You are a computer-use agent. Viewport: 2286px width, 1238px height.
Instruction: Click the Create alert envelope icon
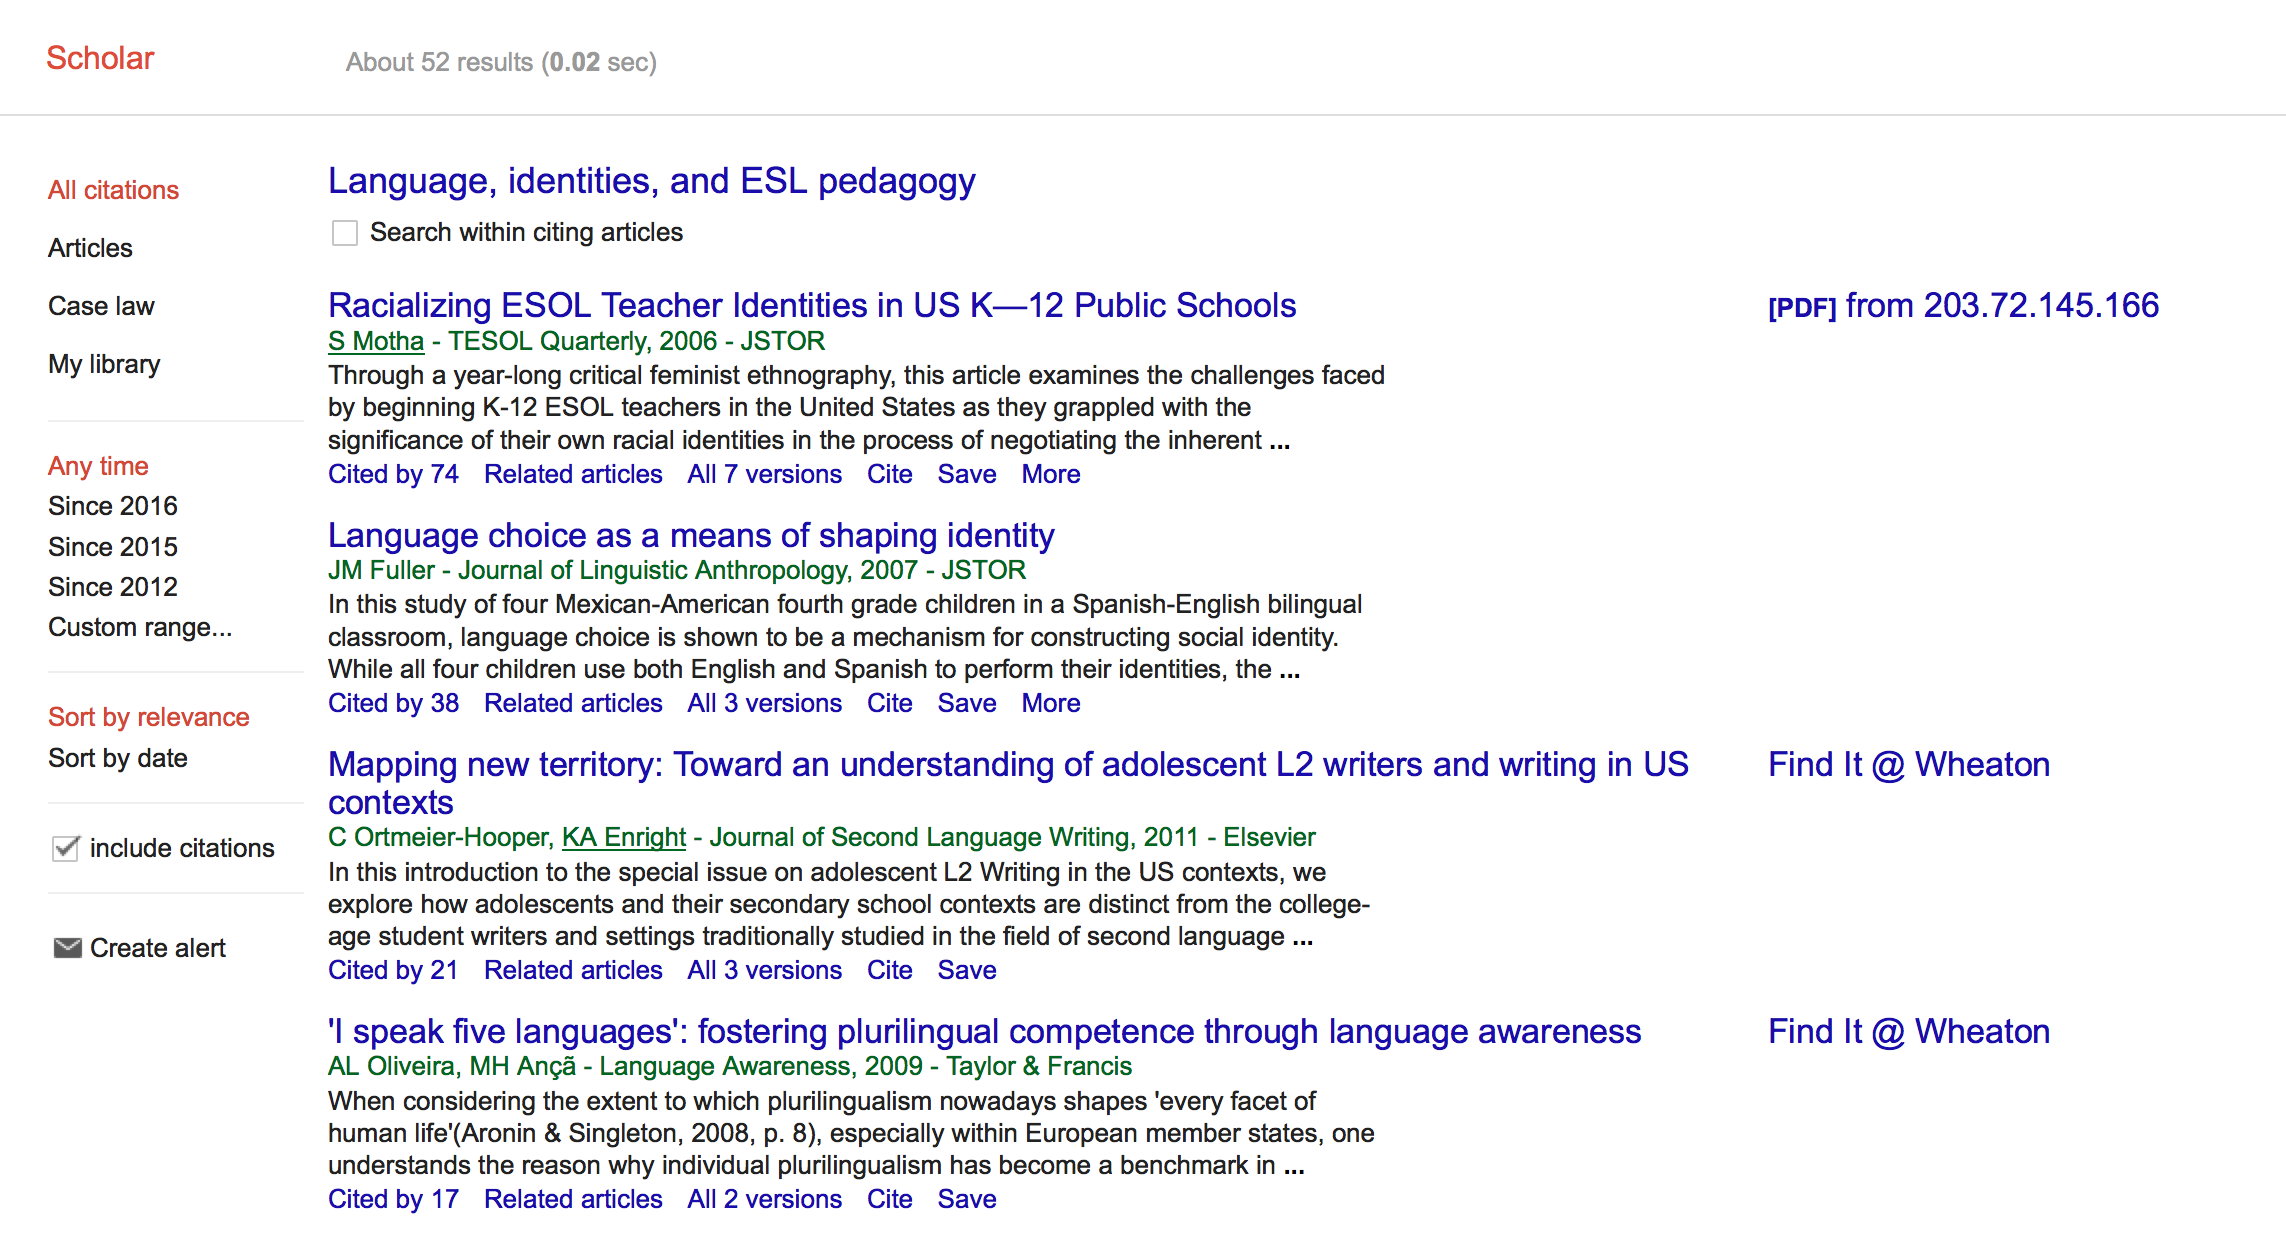[67, 947]
